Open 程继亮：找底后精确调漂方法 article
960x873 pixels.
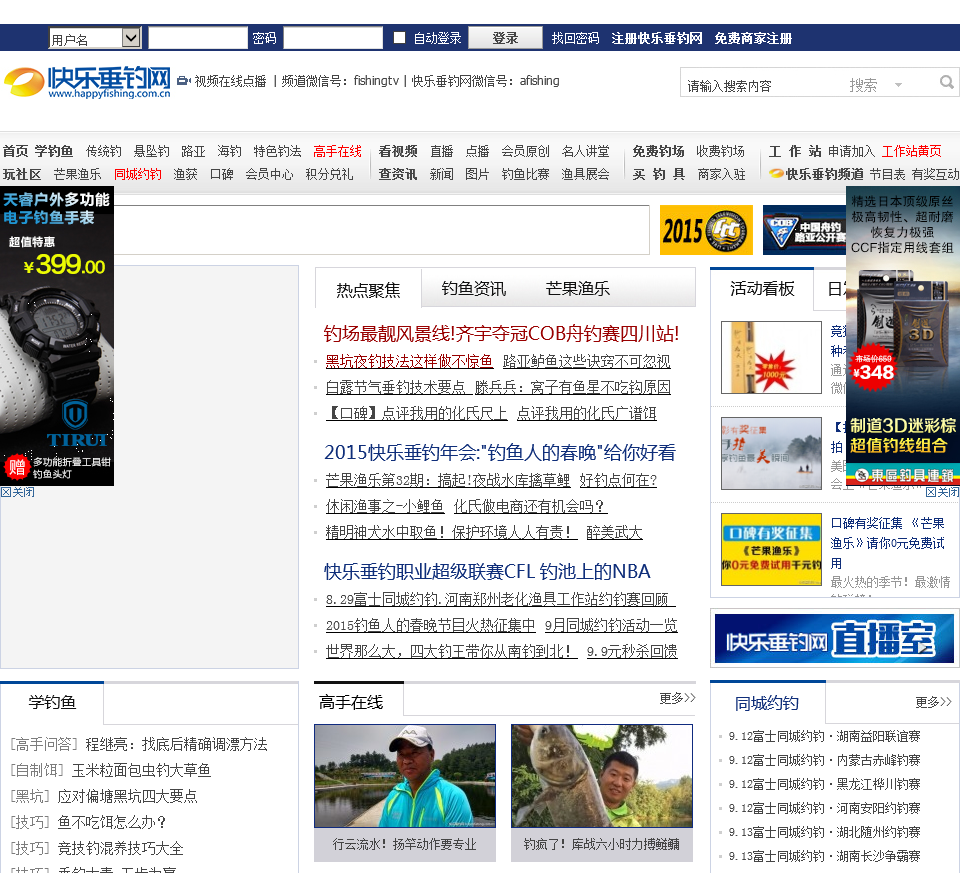pyautogui.click(x=176, y=744)
